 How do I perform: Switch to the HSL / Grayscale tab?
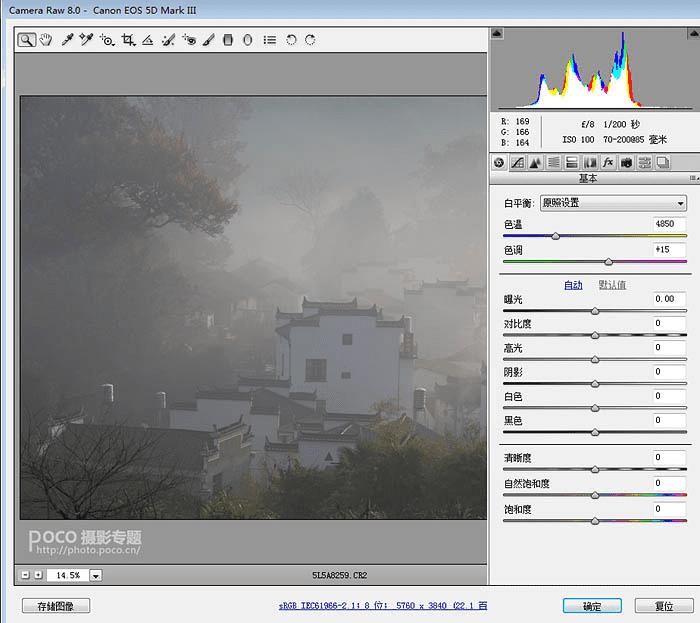[554, 162]
